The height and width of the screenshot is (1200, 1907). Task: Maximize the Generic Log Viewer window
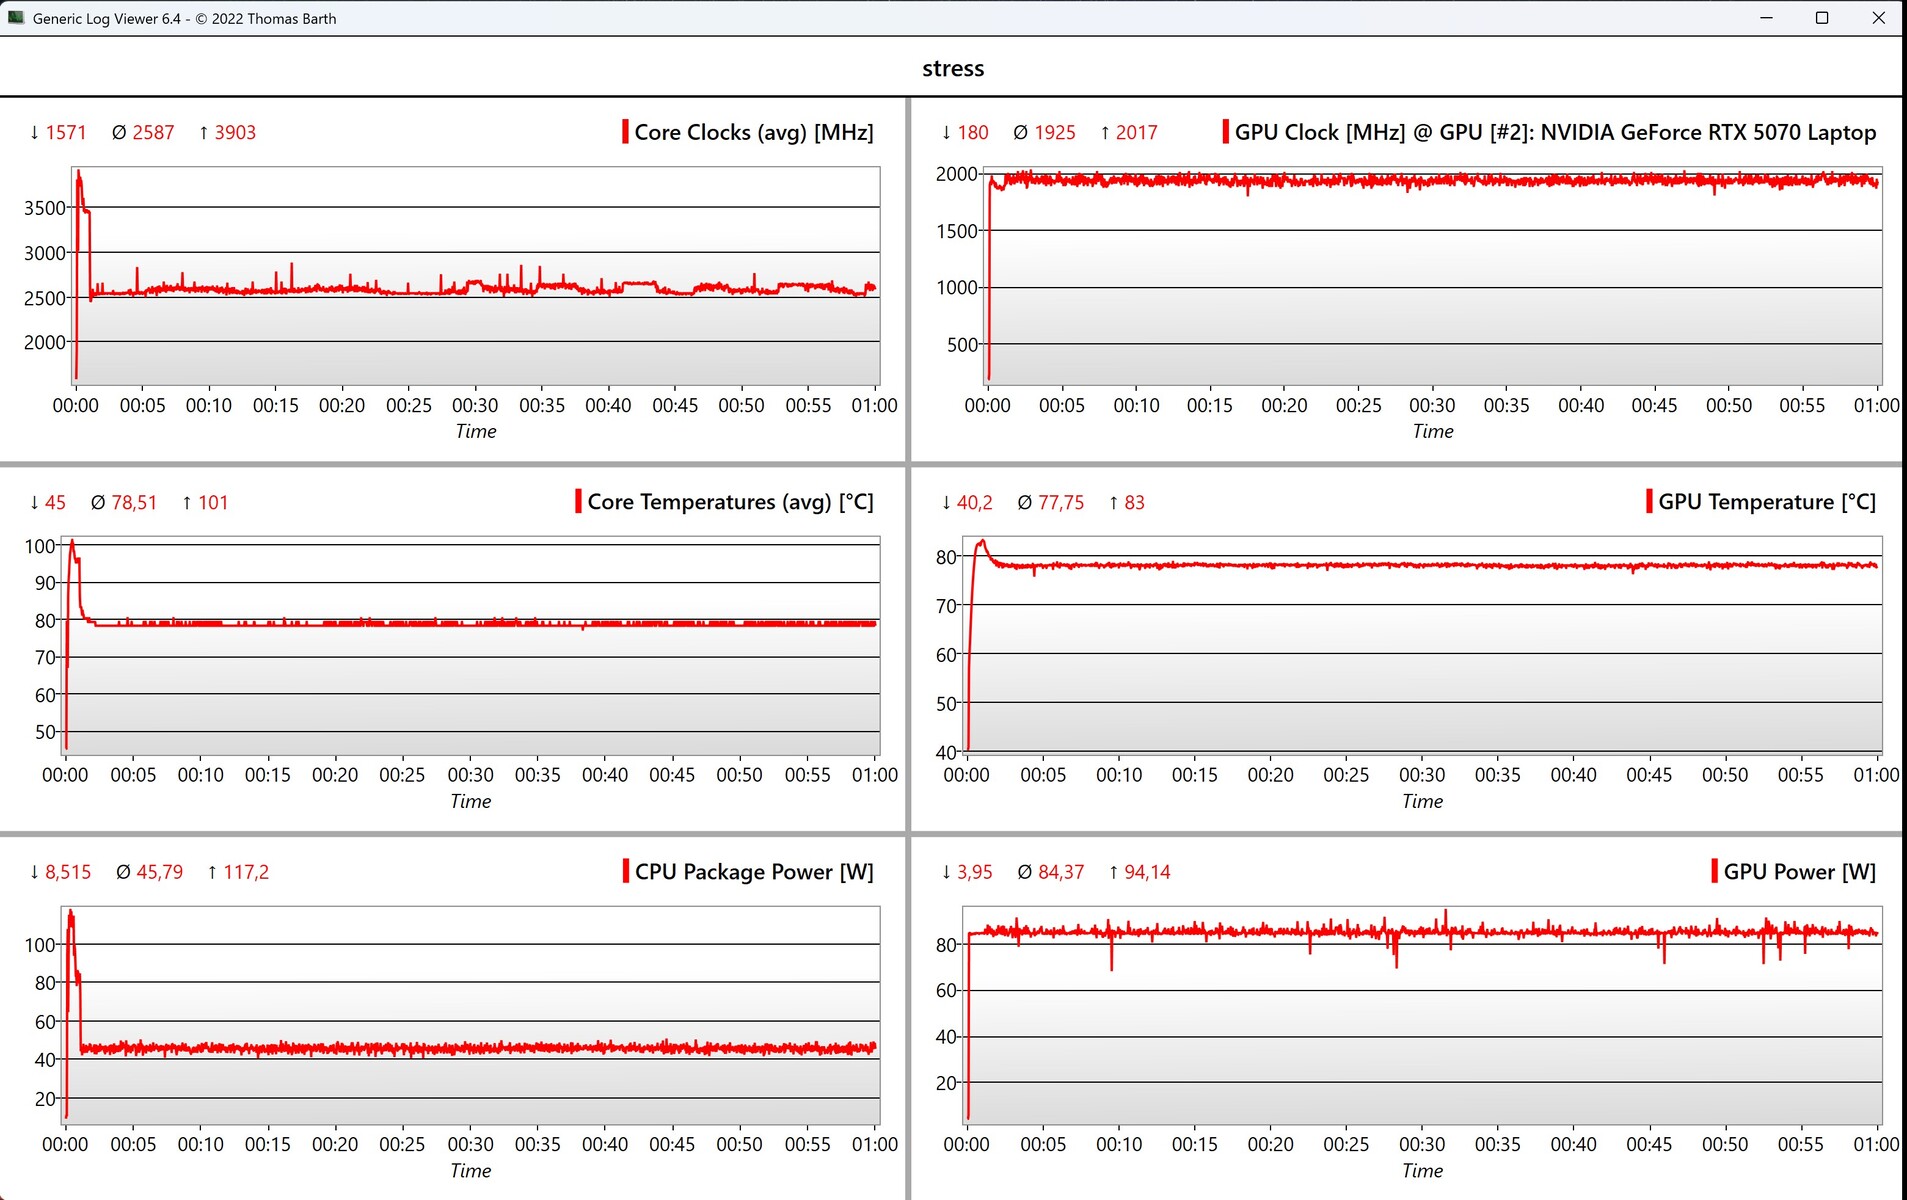[x=1822, y=18]
